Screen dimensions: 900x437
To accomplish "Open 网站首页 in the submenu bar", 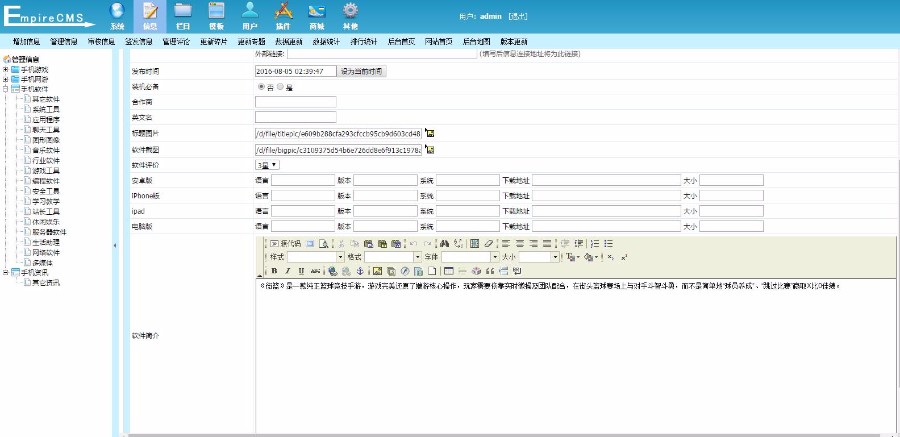I will 439,42.
